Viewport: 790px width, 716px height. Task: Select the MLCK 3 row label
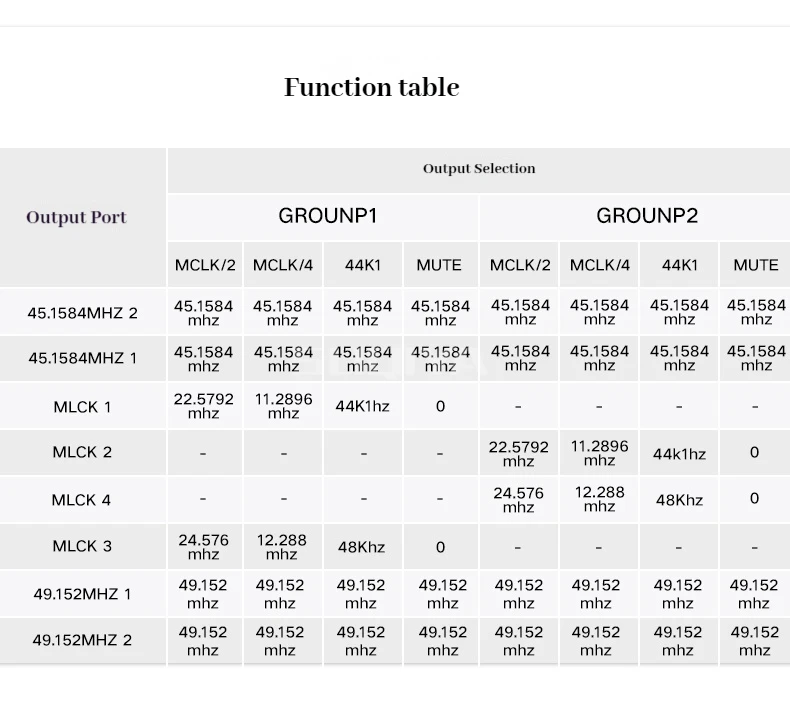click(82, 546)
